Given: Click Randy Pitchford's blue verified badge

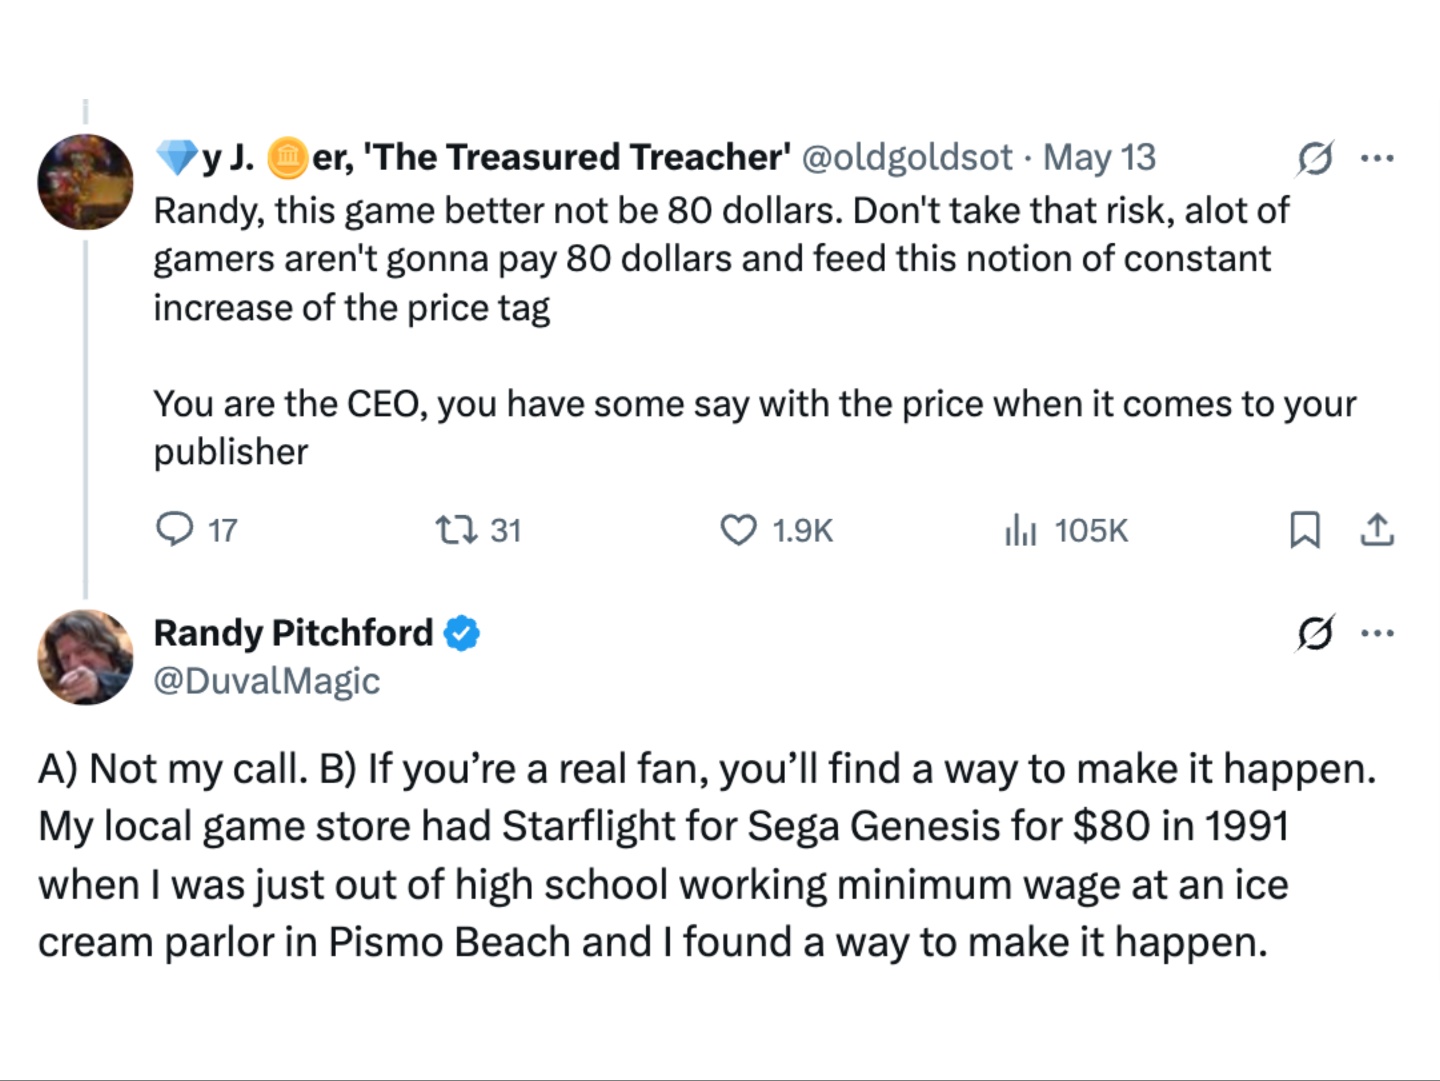Looking at the screenshot, I should pyautogui.click(x=461, y=633).
